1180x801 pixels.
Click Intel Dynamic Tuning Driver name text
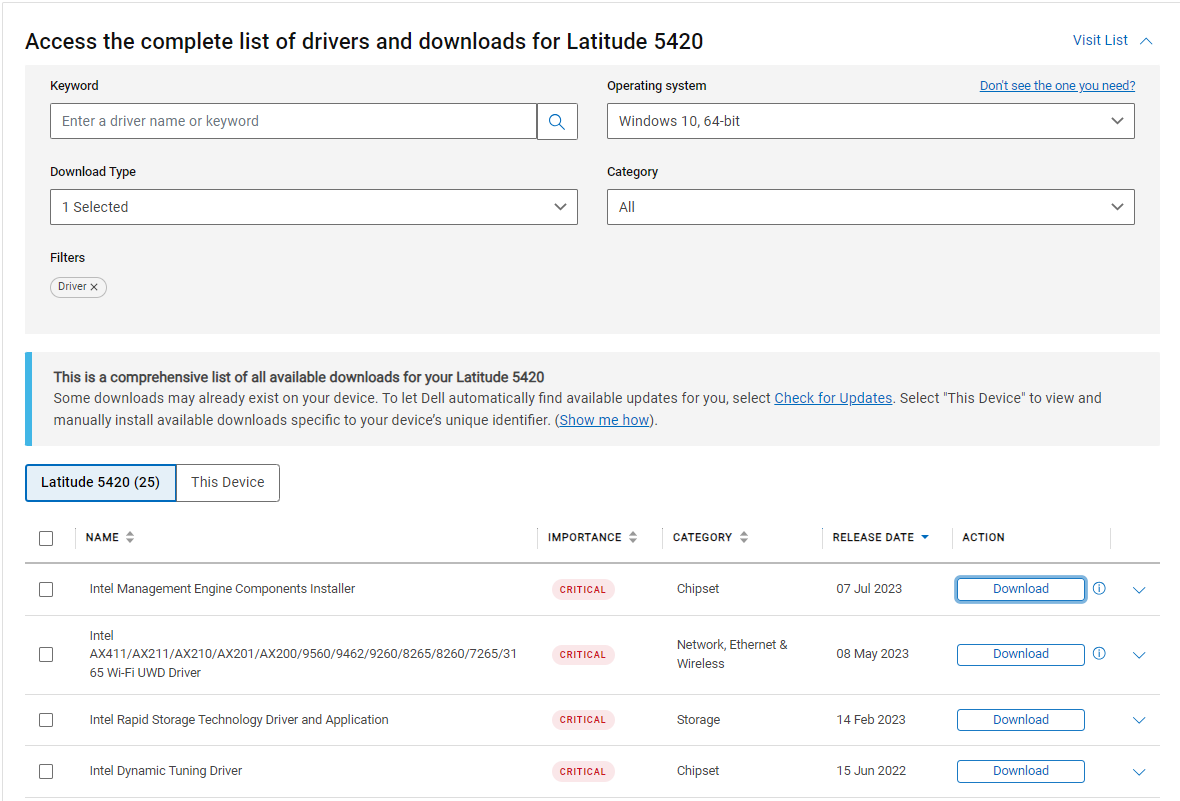pos(166,771)
